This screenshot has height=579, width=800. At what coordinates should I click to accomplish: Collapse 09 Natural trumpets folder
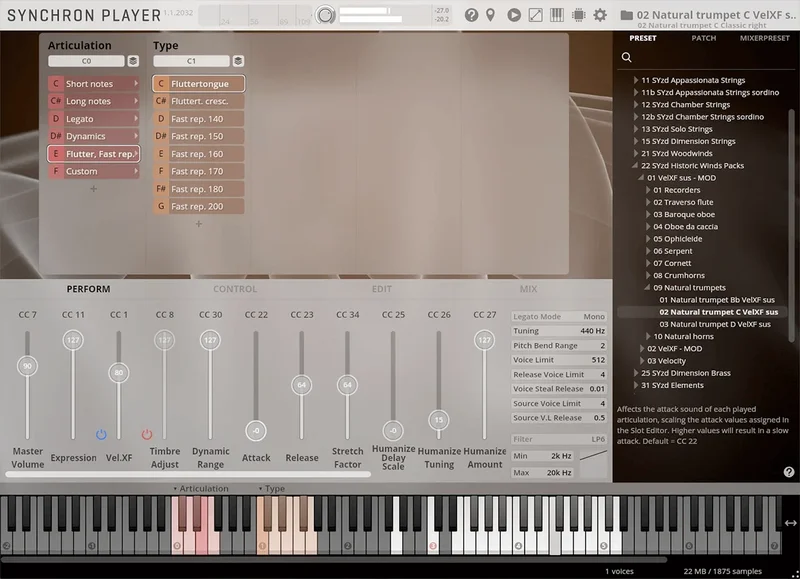[647, 287]
